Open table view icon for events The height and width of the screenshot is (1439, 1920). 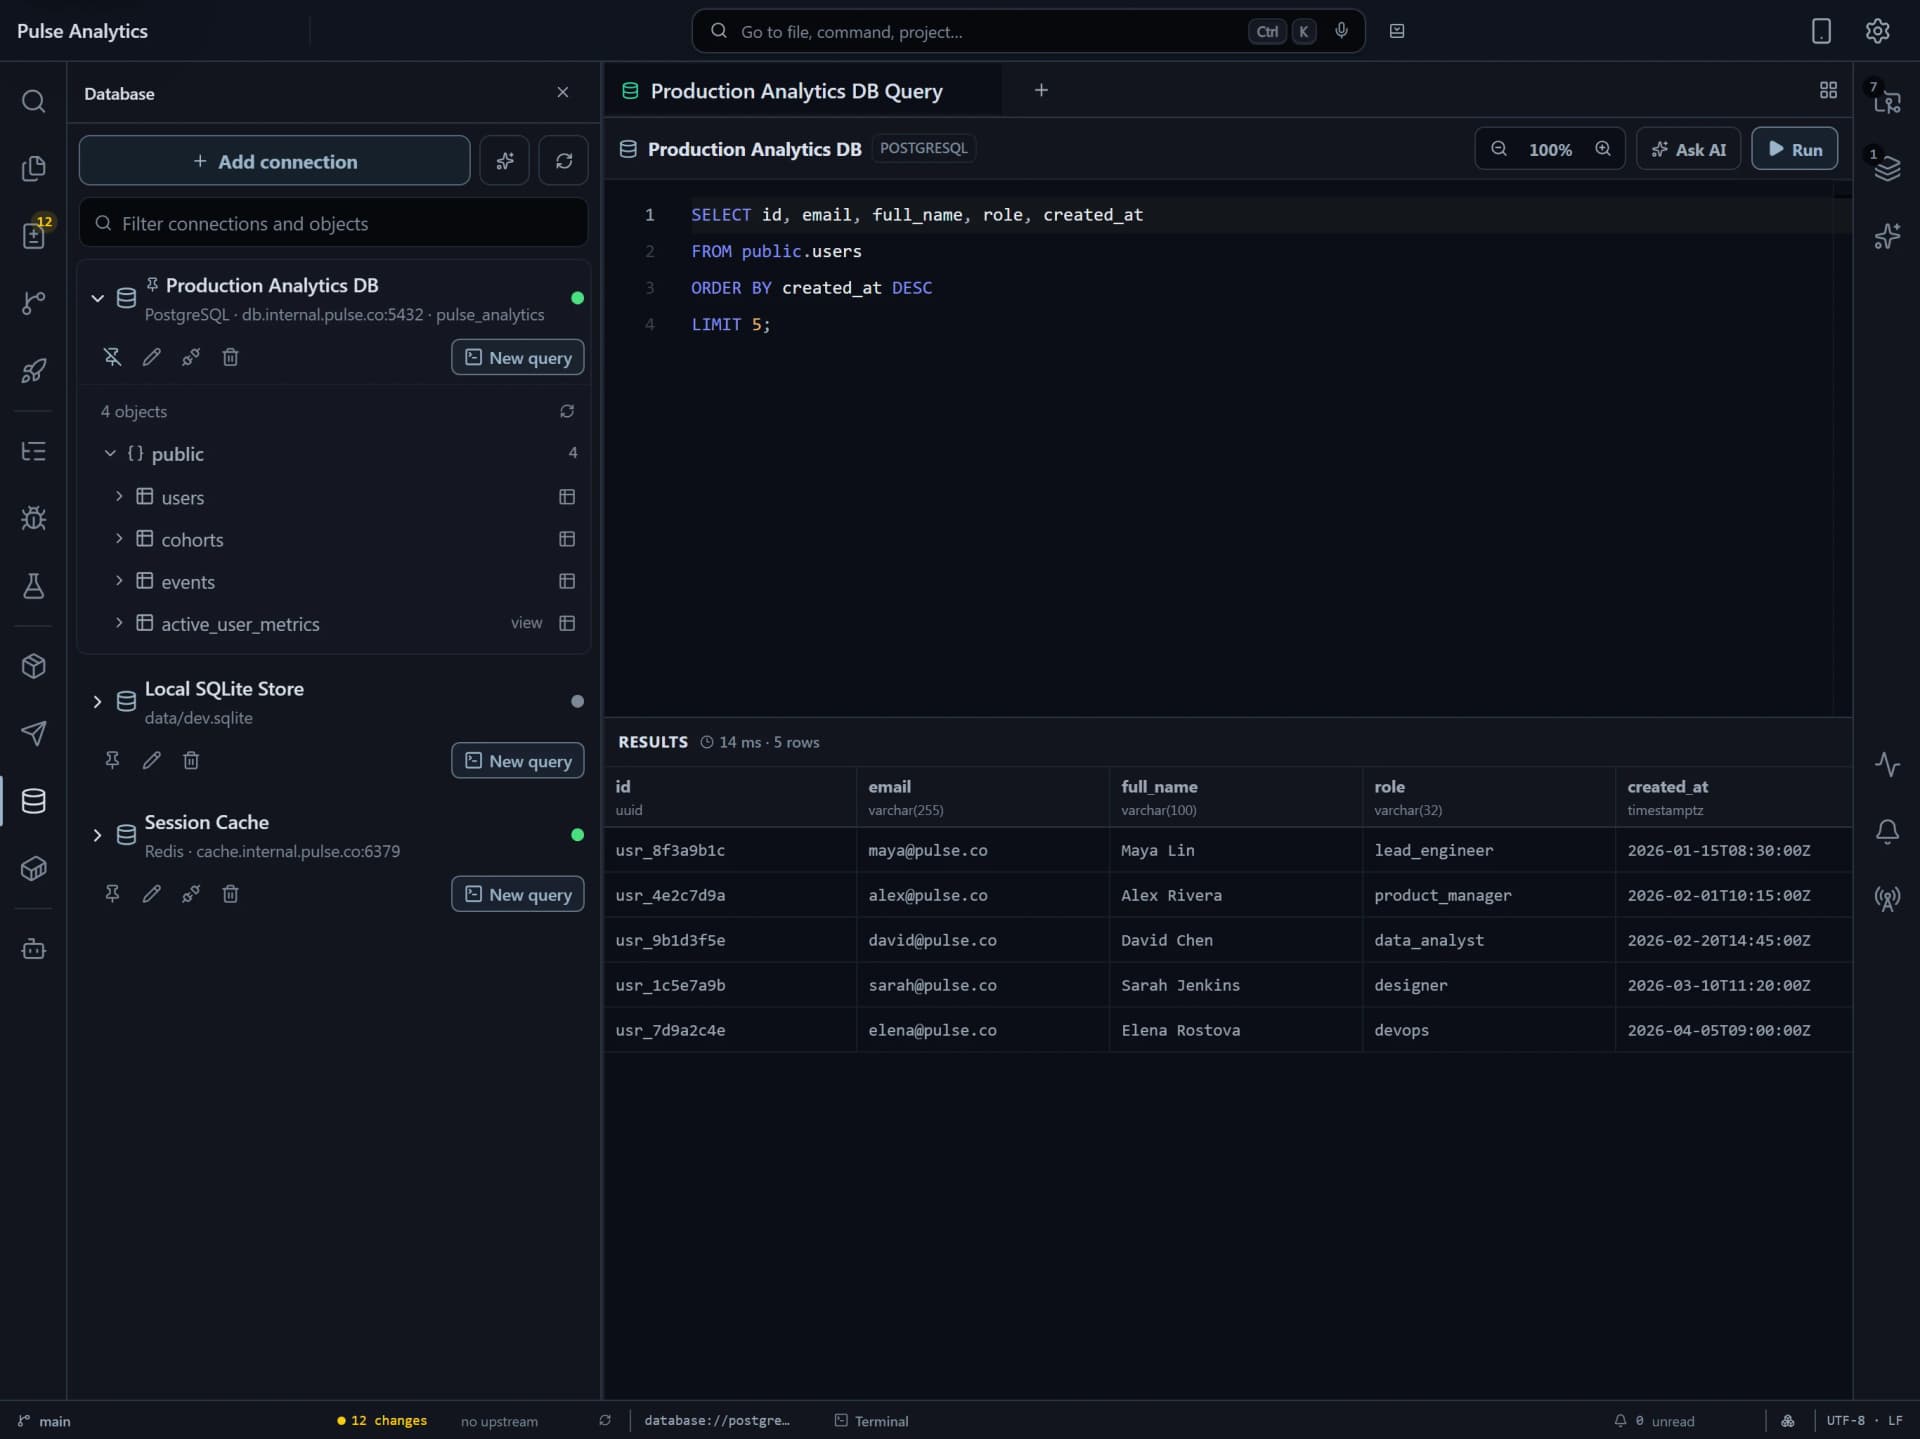[x=567, y=581]
